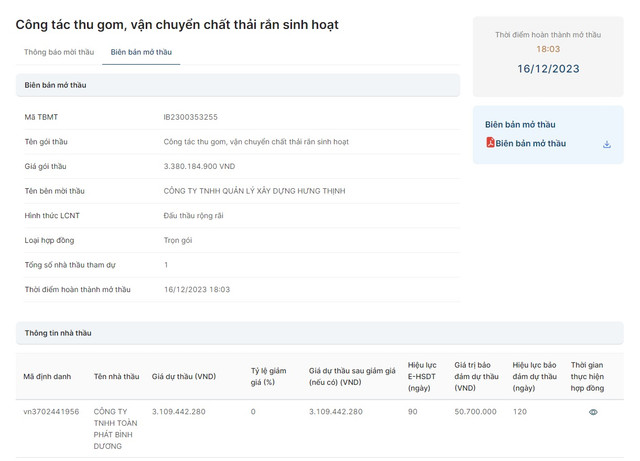View contract duration via eye icon
The height and width of the screenshot is (461, 640).
point(593,412)
